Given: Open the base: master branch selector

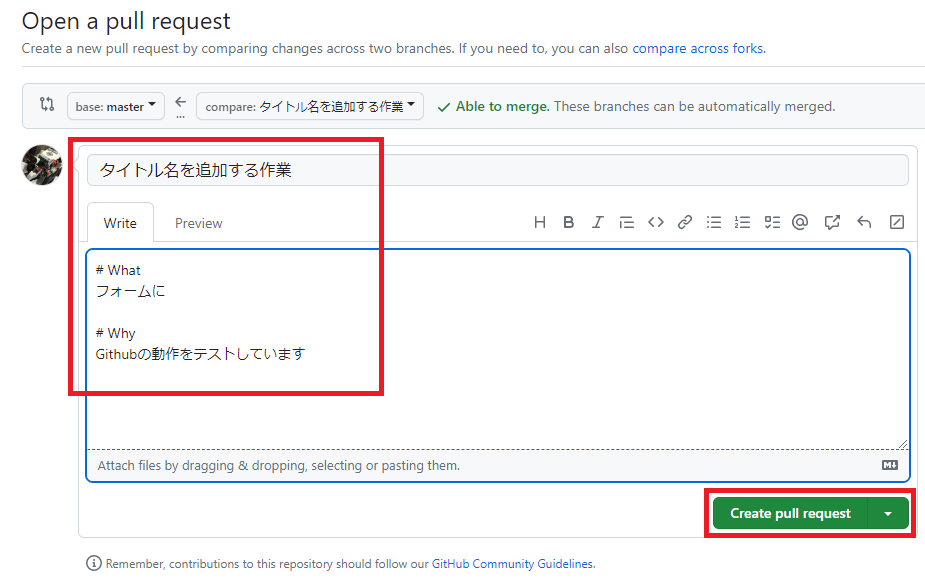Looking at the screenshot, I should [115, 106].
